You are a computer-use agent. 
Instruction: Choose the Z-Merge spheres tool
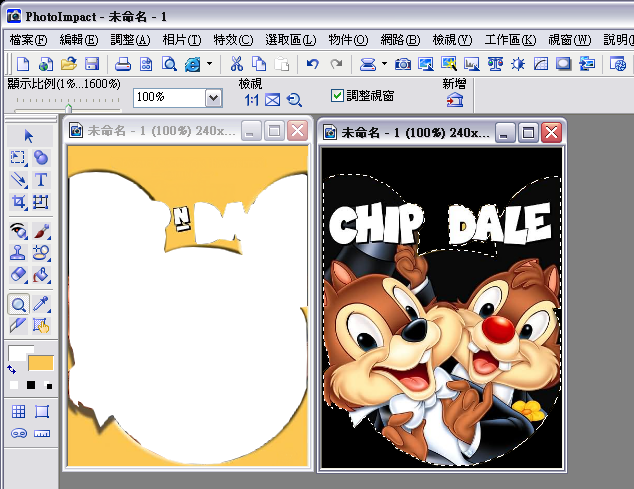[x=41, y=158]
